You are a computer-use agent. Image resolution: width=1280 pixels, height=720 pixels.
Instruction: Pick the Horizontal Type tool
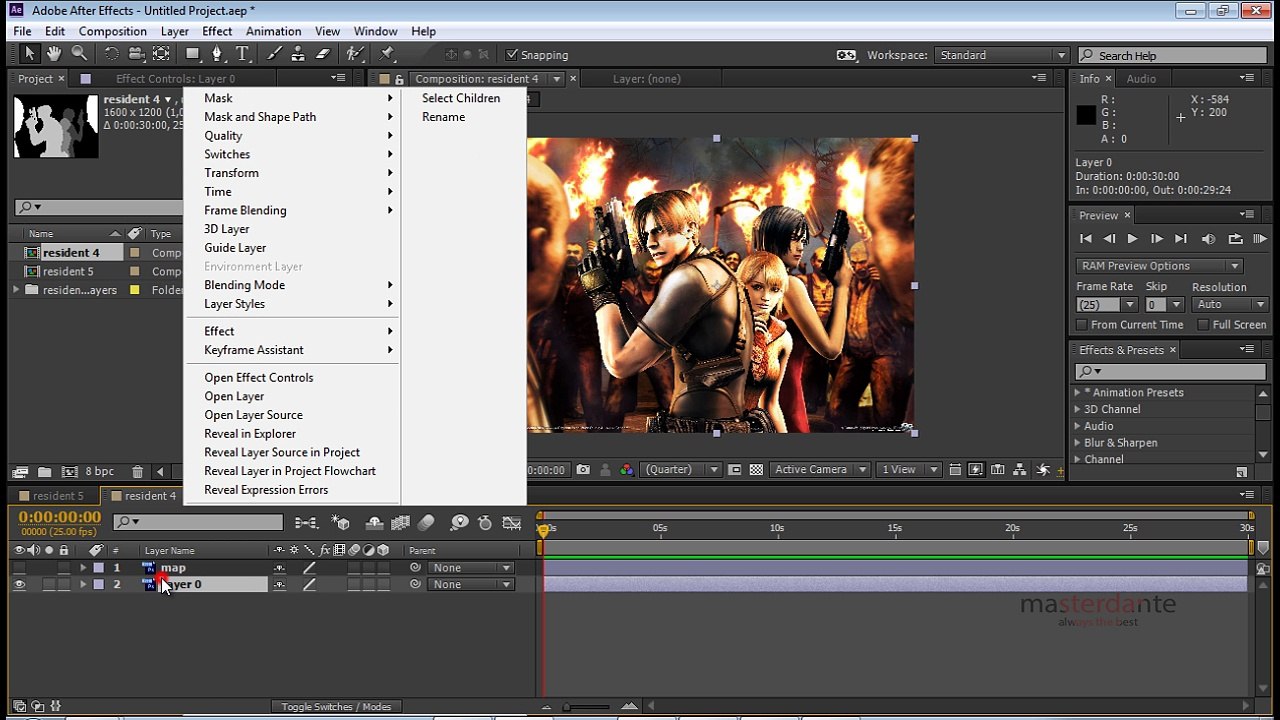tap(242, 54)
